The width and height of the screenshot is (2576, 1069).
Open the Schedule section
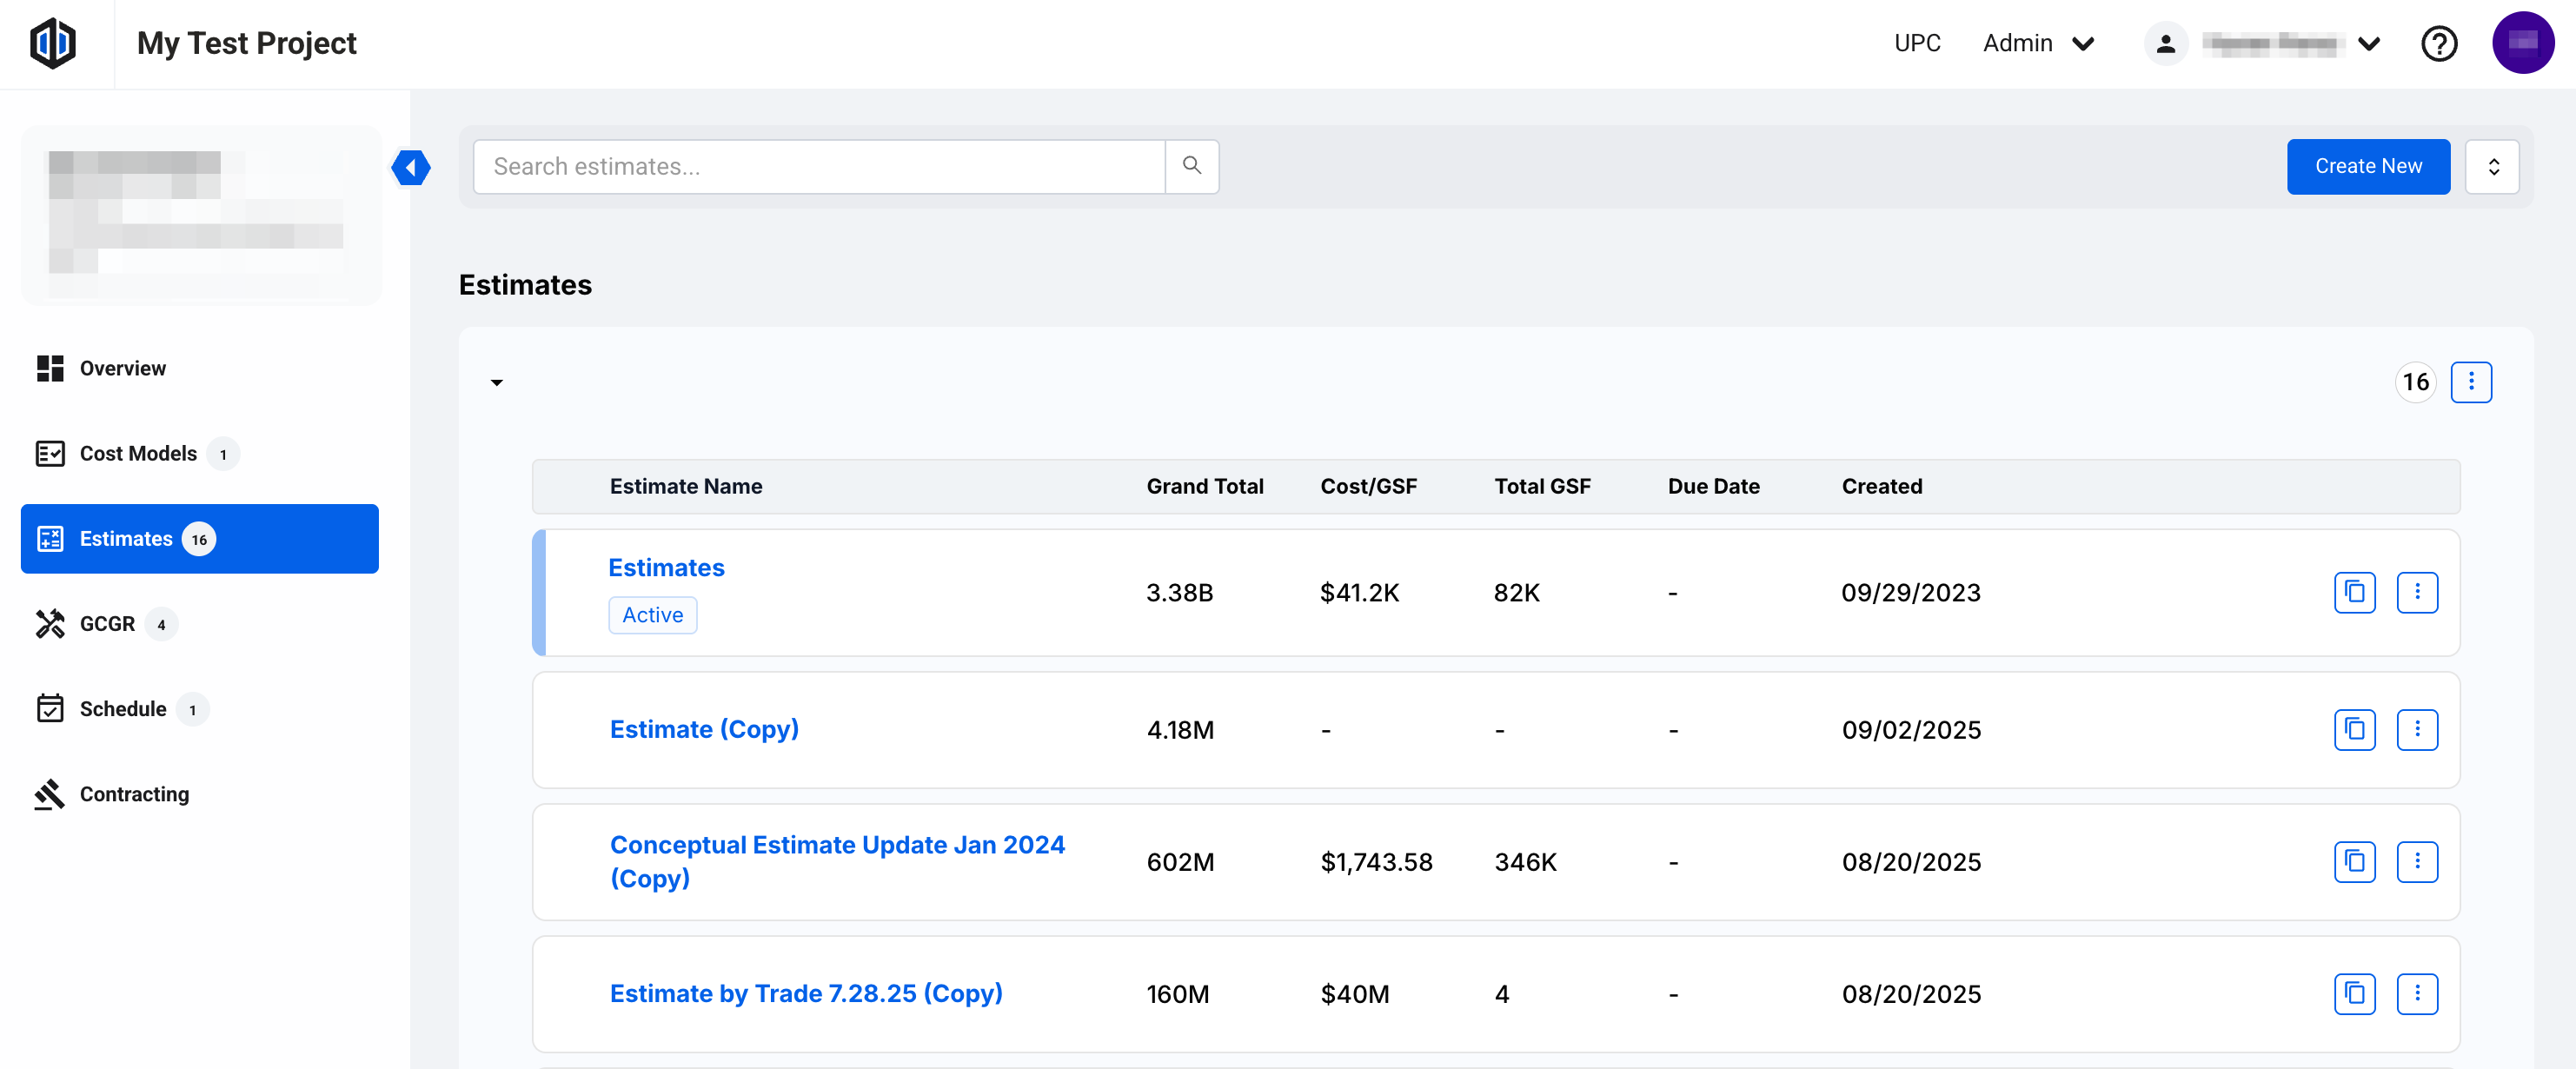coord(200,709)
